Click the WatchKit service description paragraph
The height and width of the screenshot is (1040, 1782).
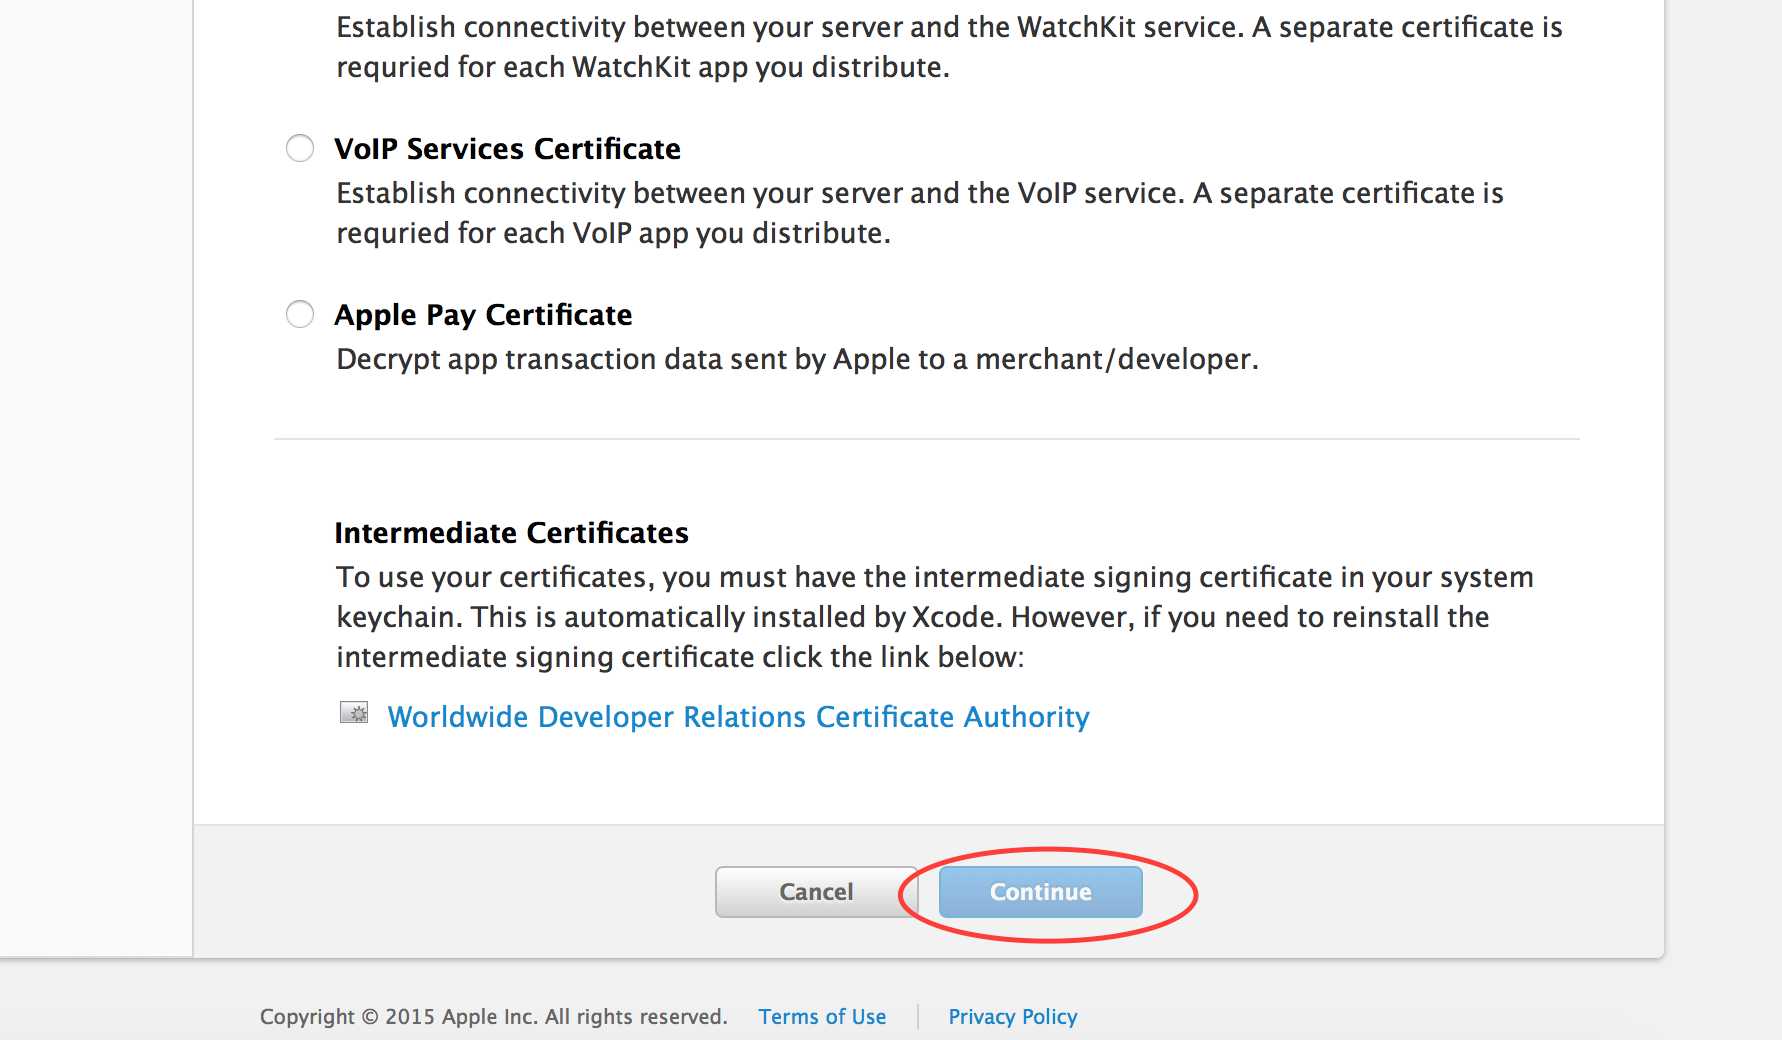click(x=948, y=47)
